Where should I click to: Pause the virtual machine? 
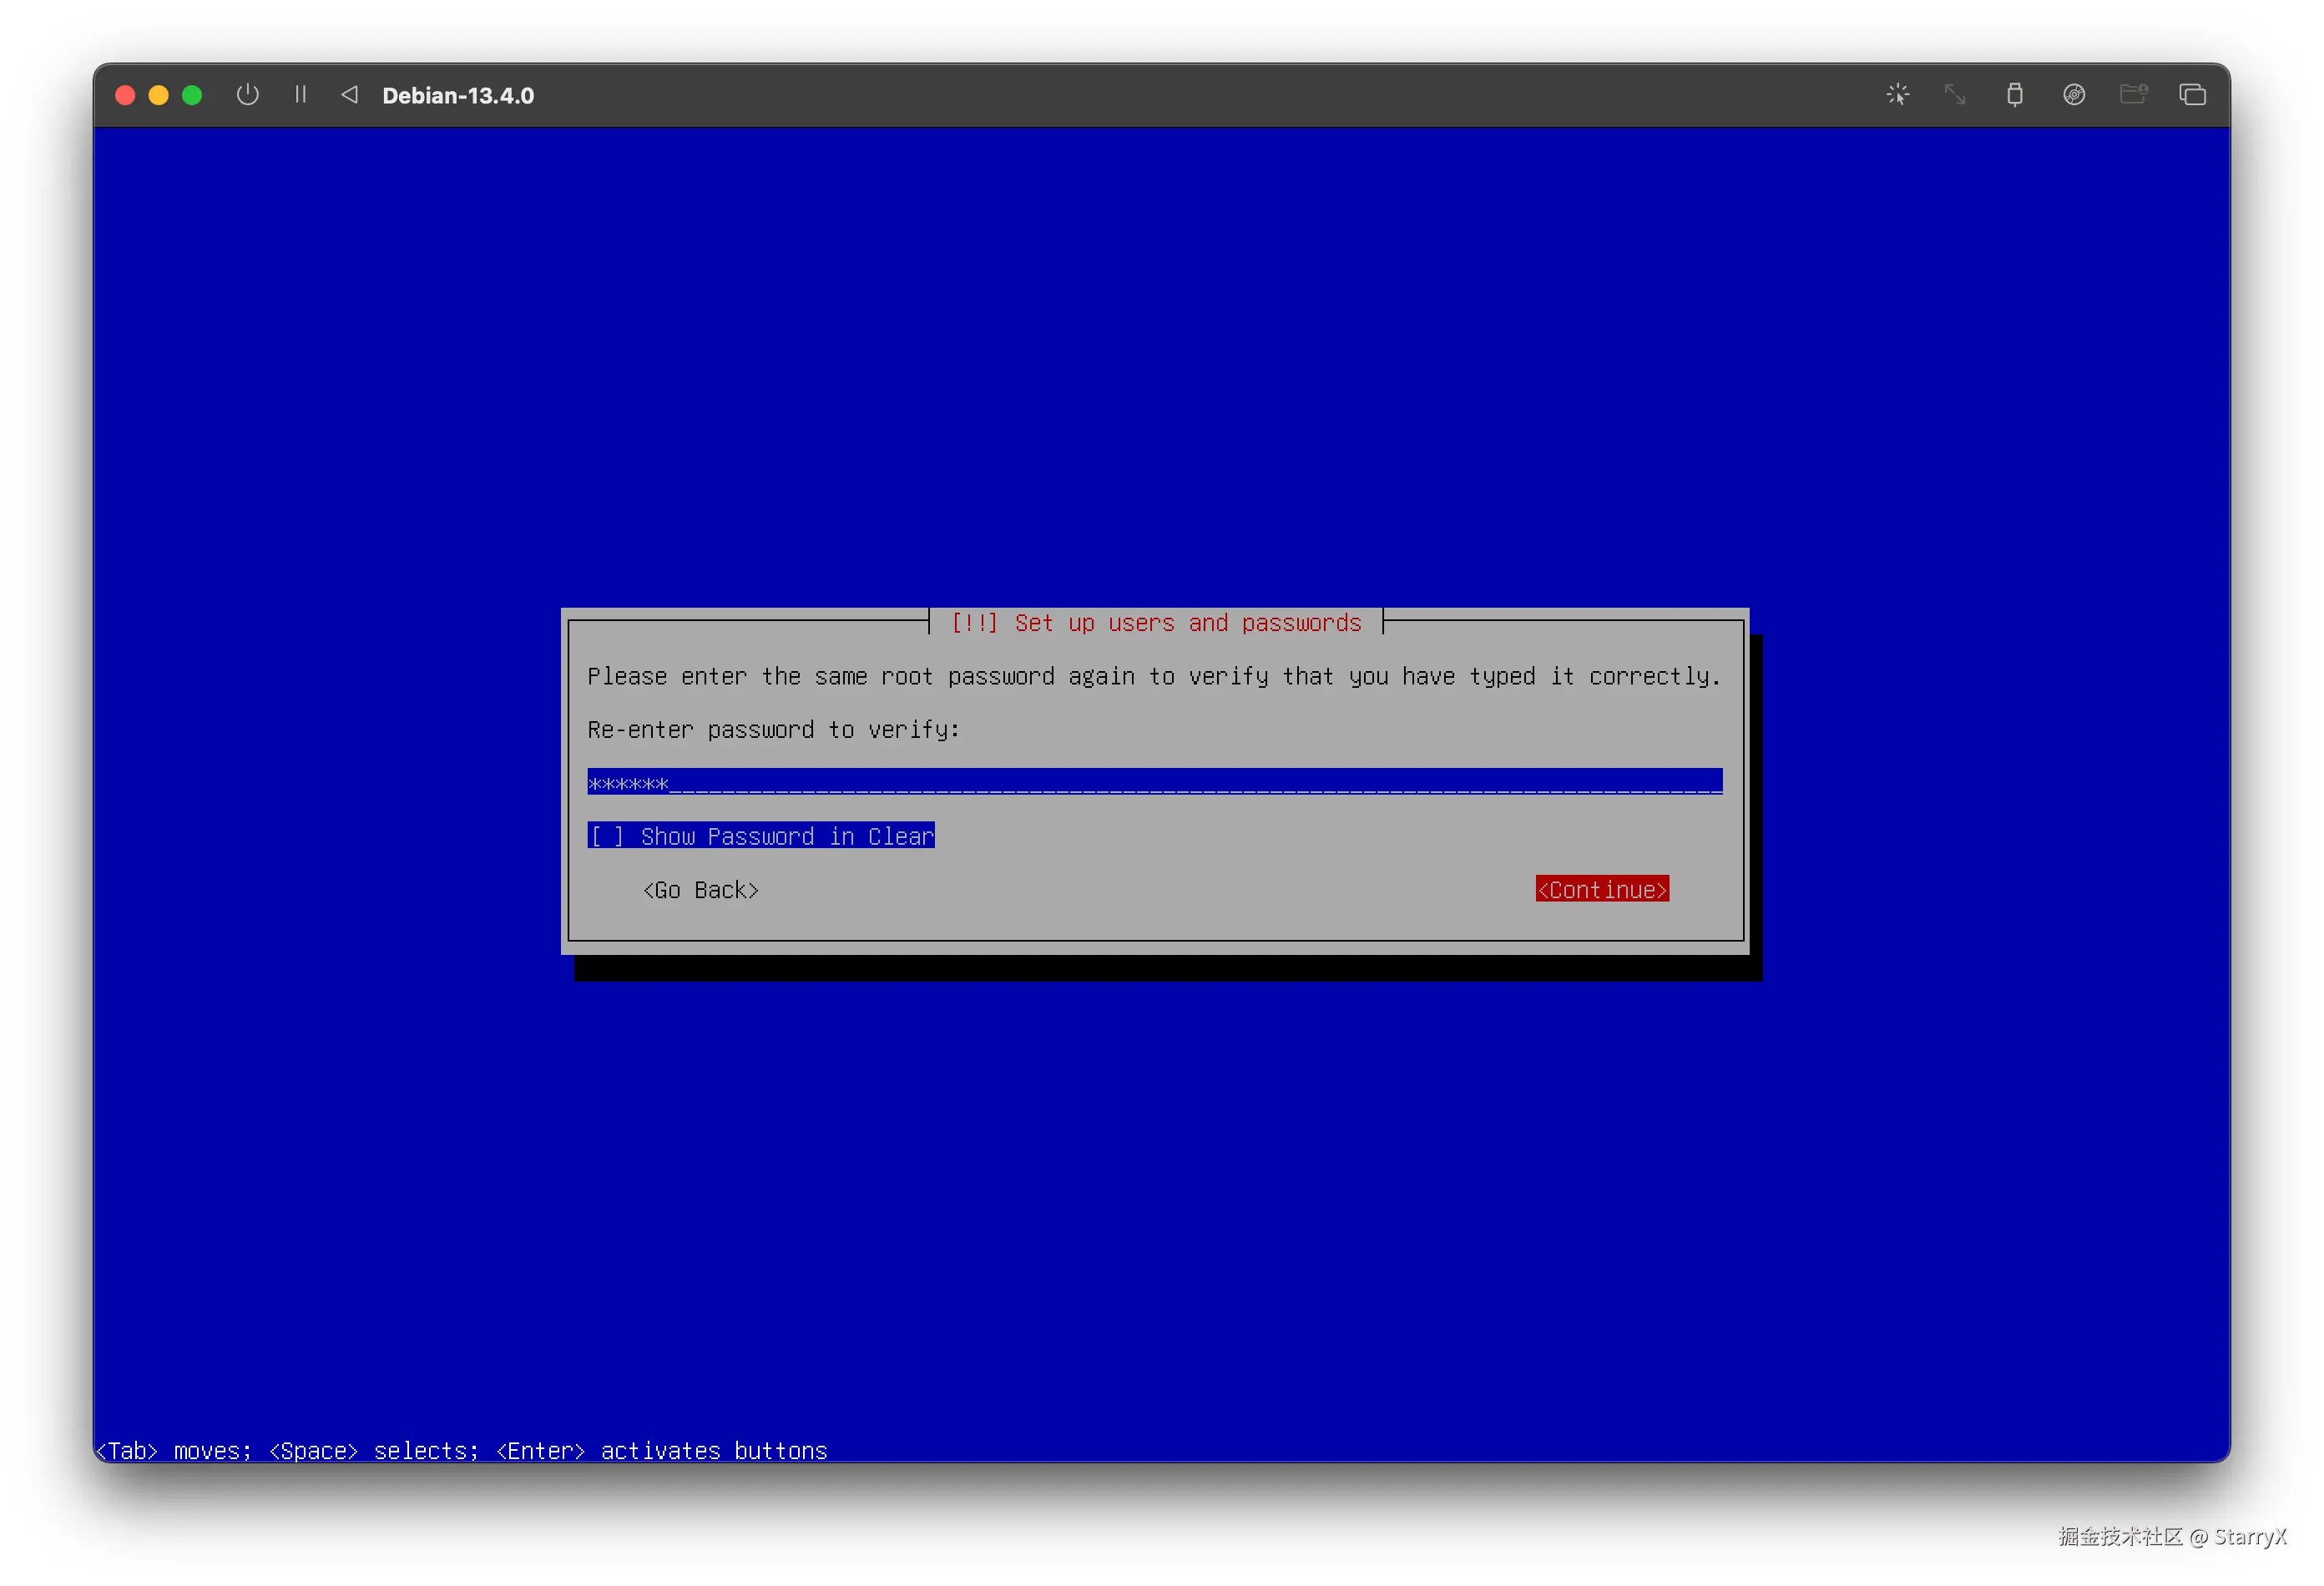pos(300,95)
